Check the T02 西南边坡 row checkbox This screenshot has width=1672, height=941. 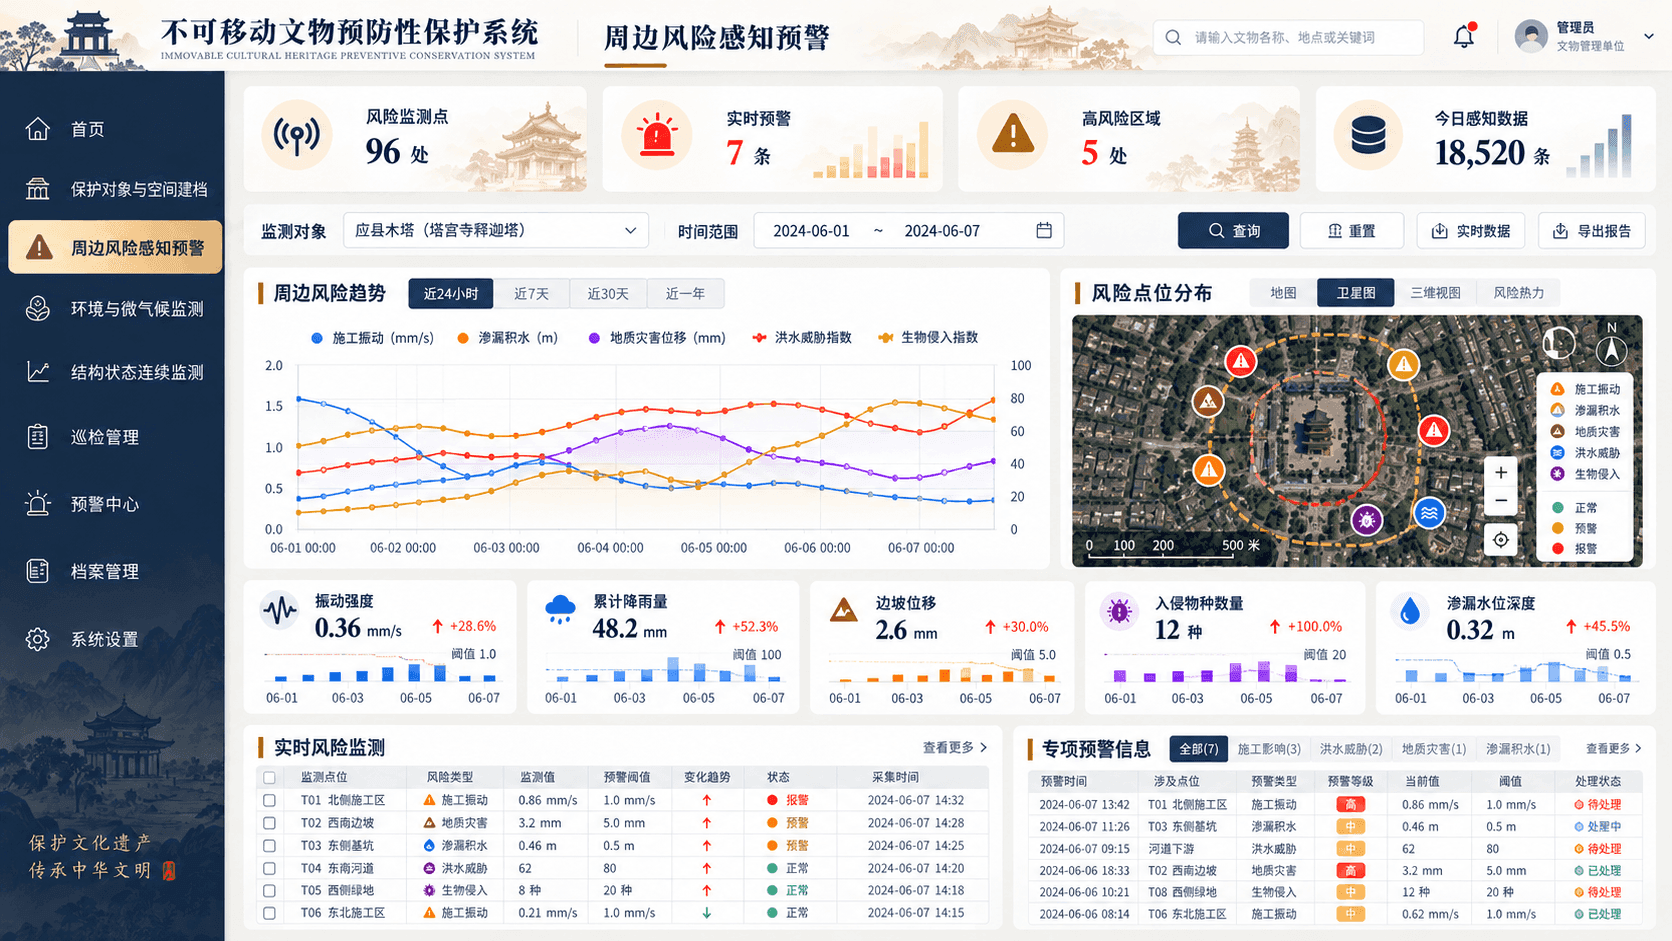269,823
